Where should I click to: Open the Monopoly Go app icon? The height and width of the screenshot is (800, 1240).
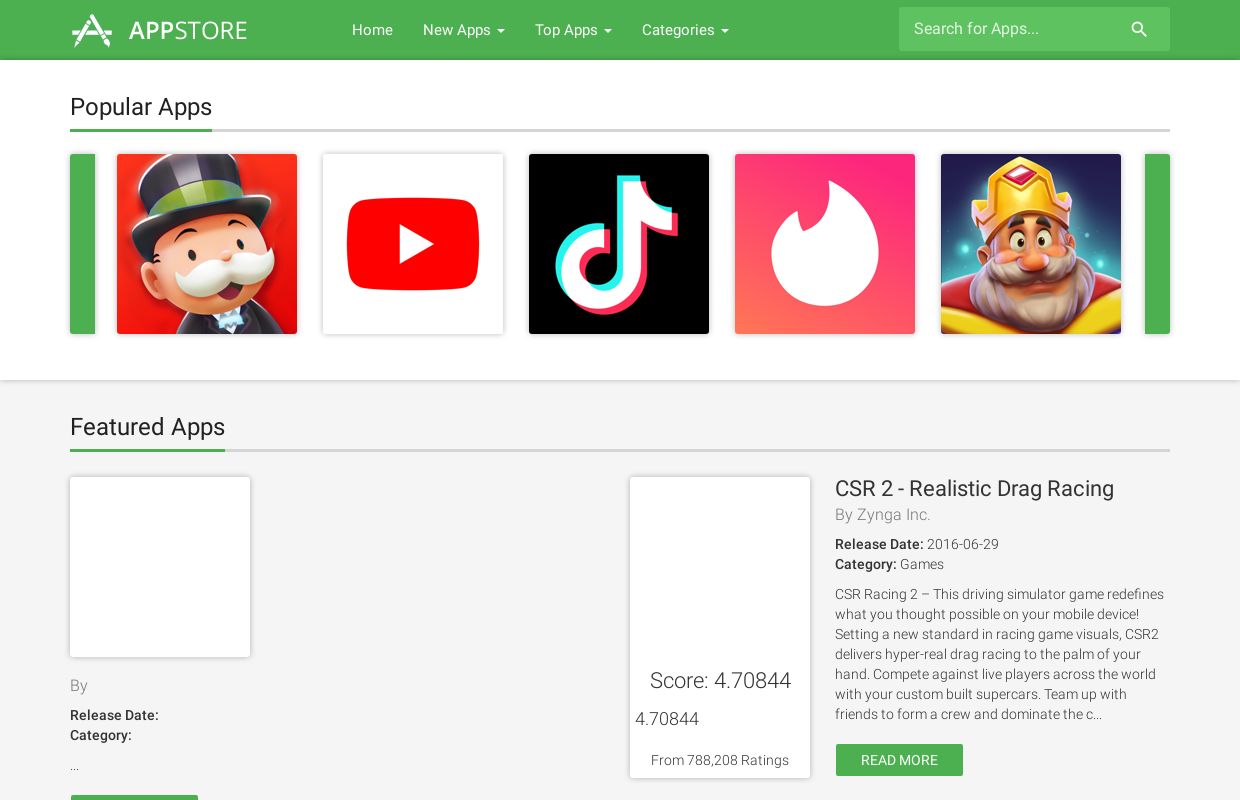click(207, 244)
